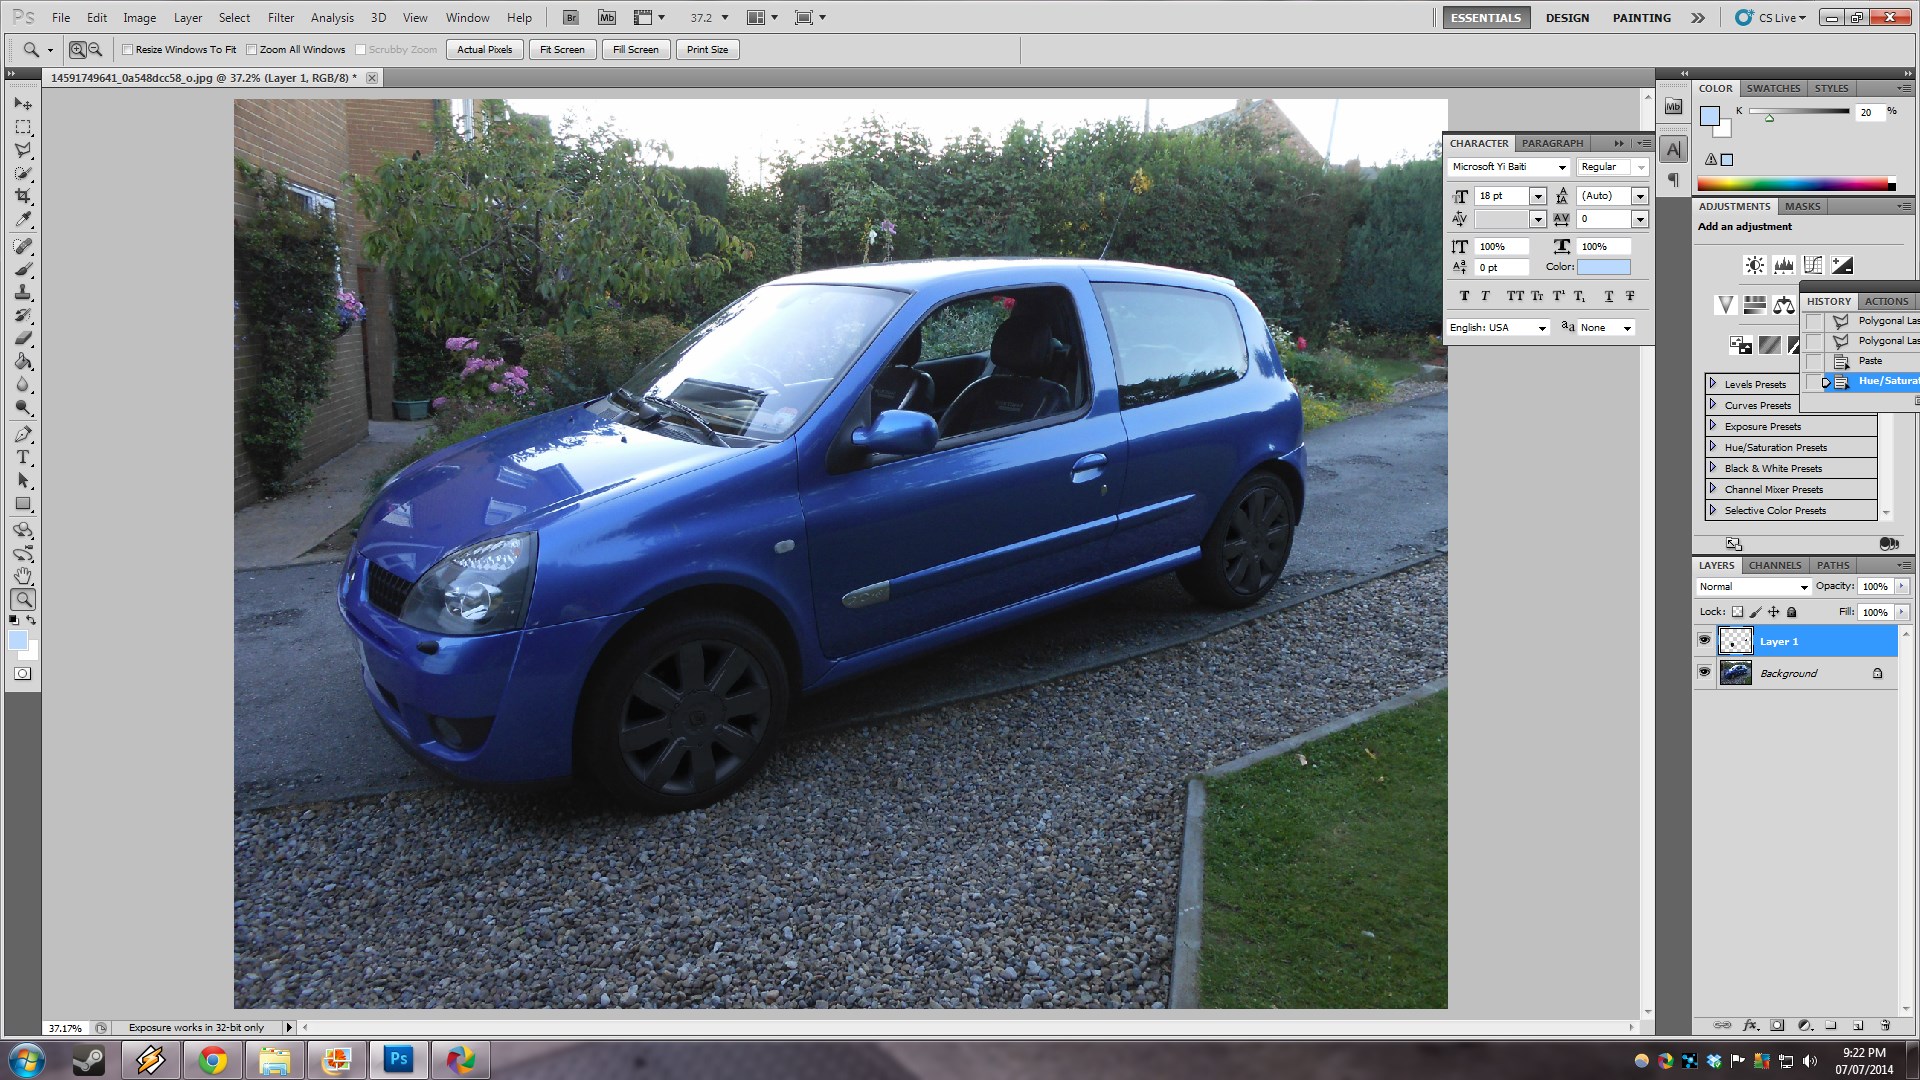Image resolution: width=1920 pixels, height=1080 pixels.
Task: Select the Pen tool
Action: pos(23,434)
